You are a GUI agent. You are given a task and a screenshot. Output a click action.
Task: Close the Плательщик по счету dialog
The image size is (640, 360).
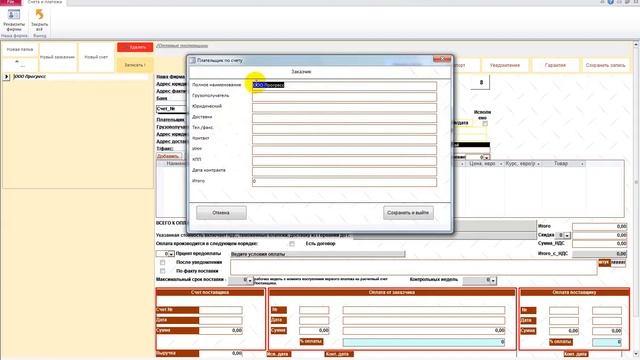click(x=442, y=60)
